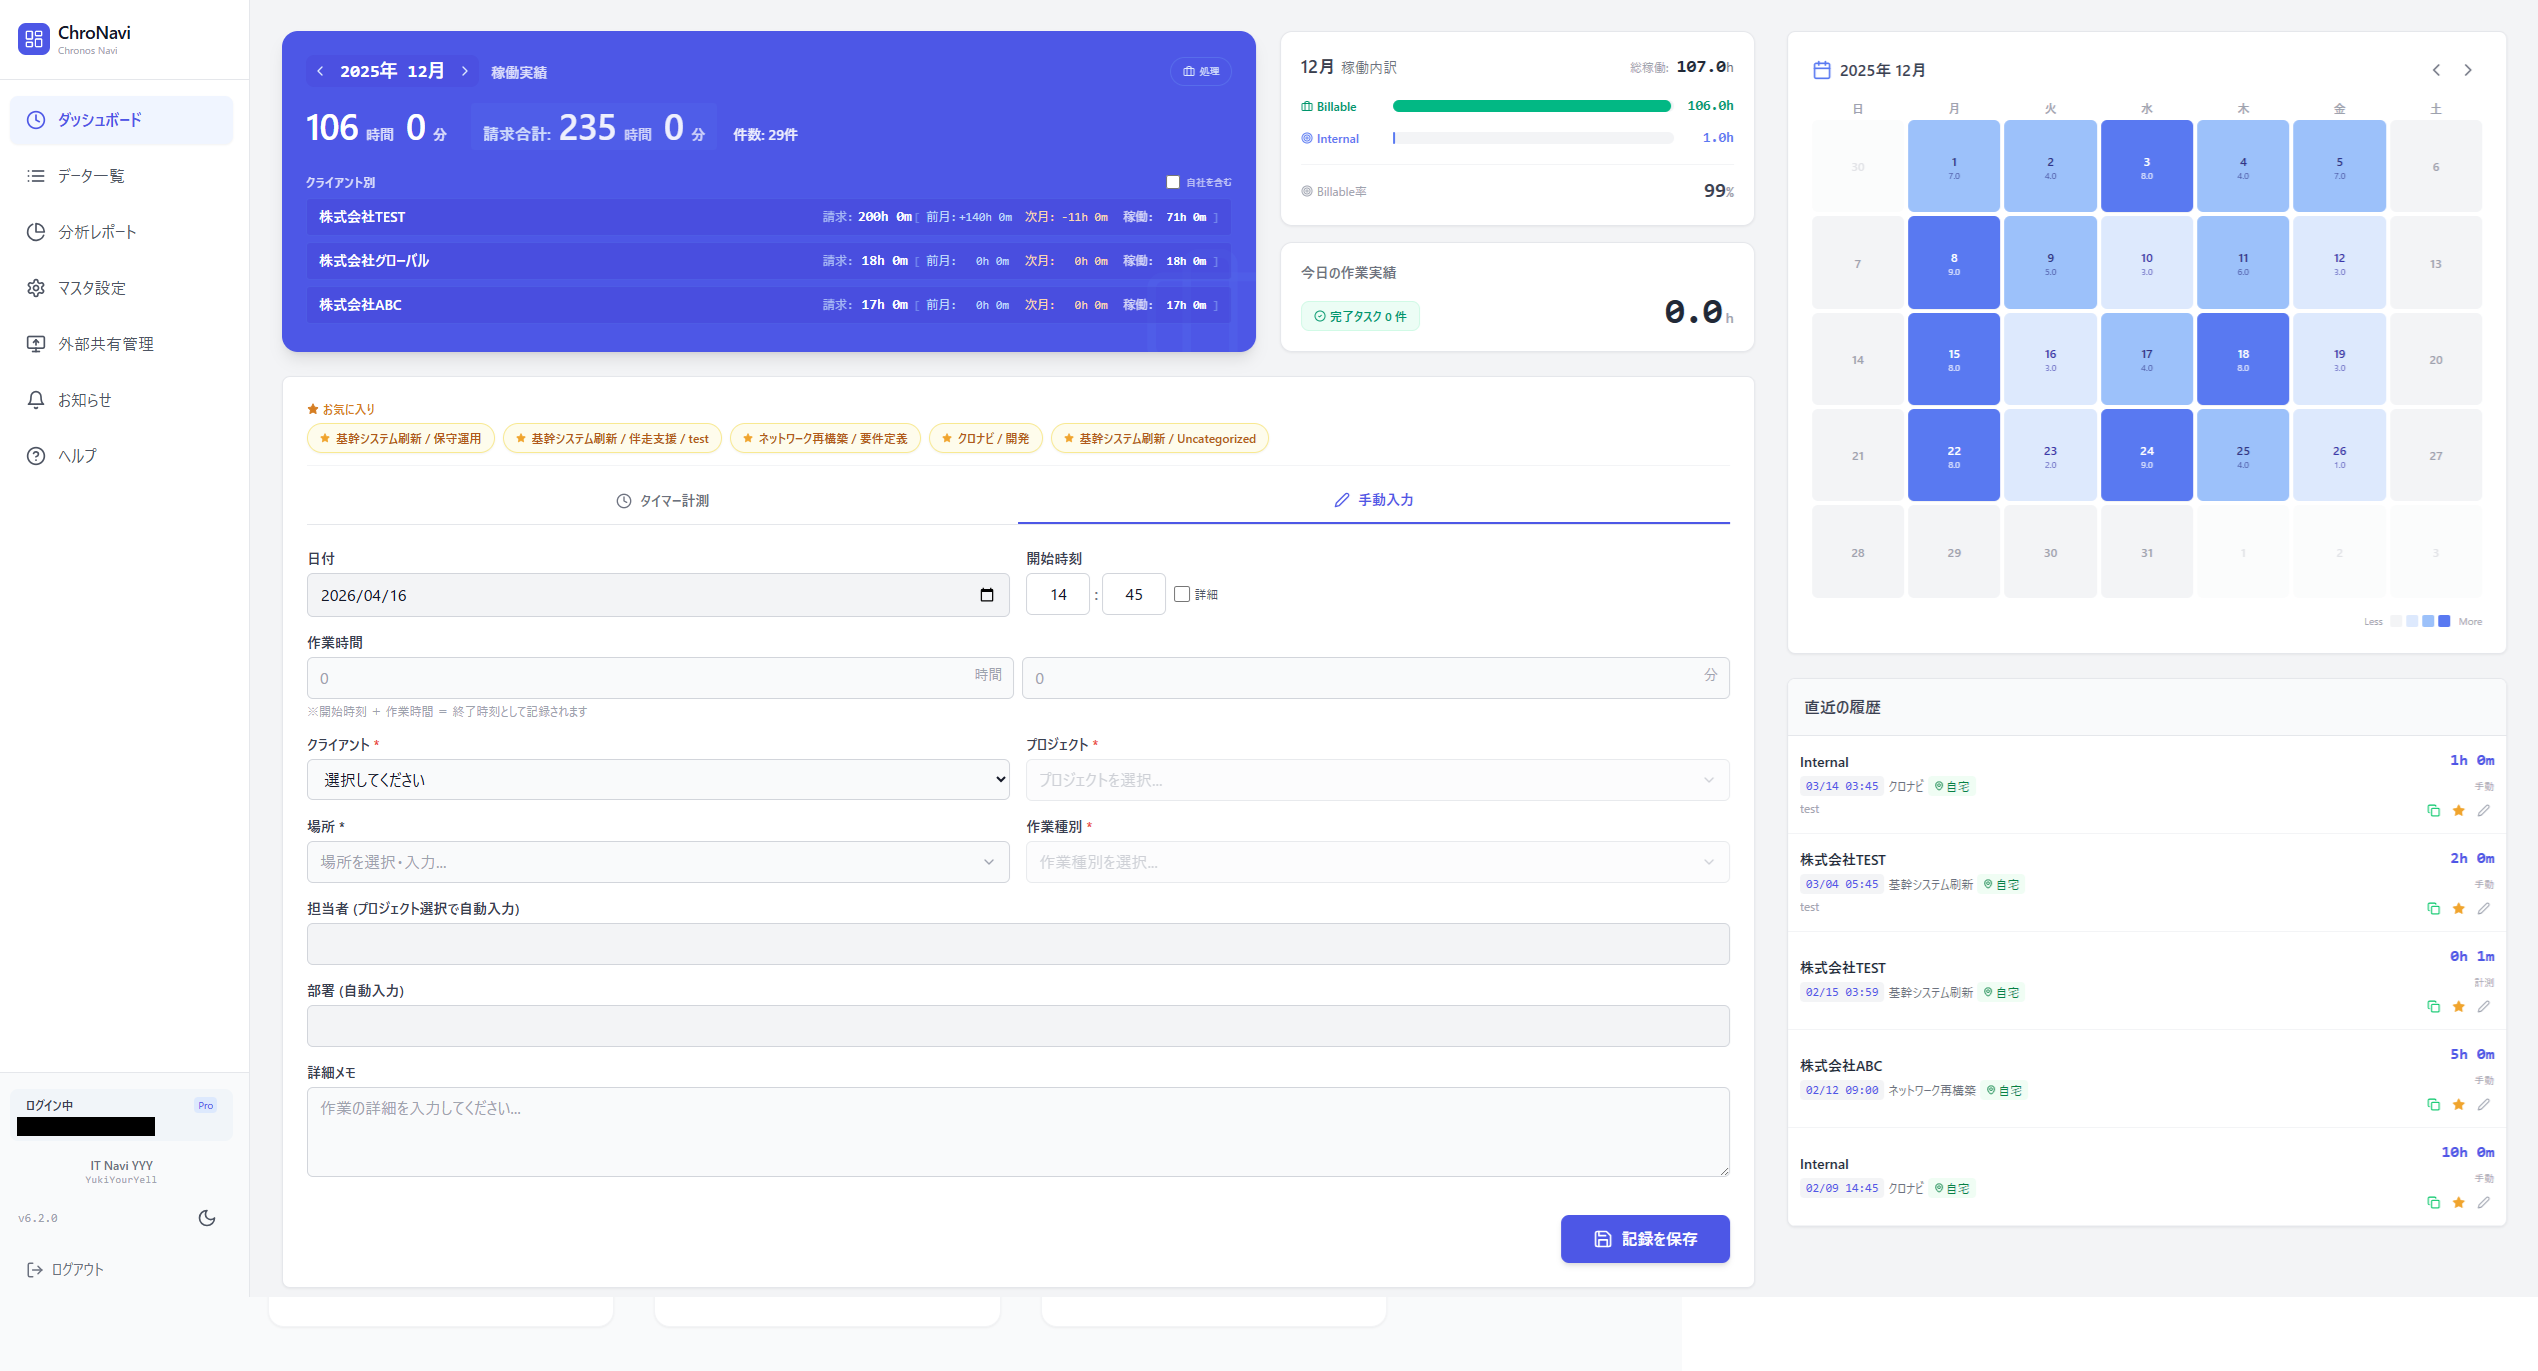Check the 詳細 checkbox next to start time
Screen dimensions: 2538x1371
pyautogui.click(x=1182, y=594)
